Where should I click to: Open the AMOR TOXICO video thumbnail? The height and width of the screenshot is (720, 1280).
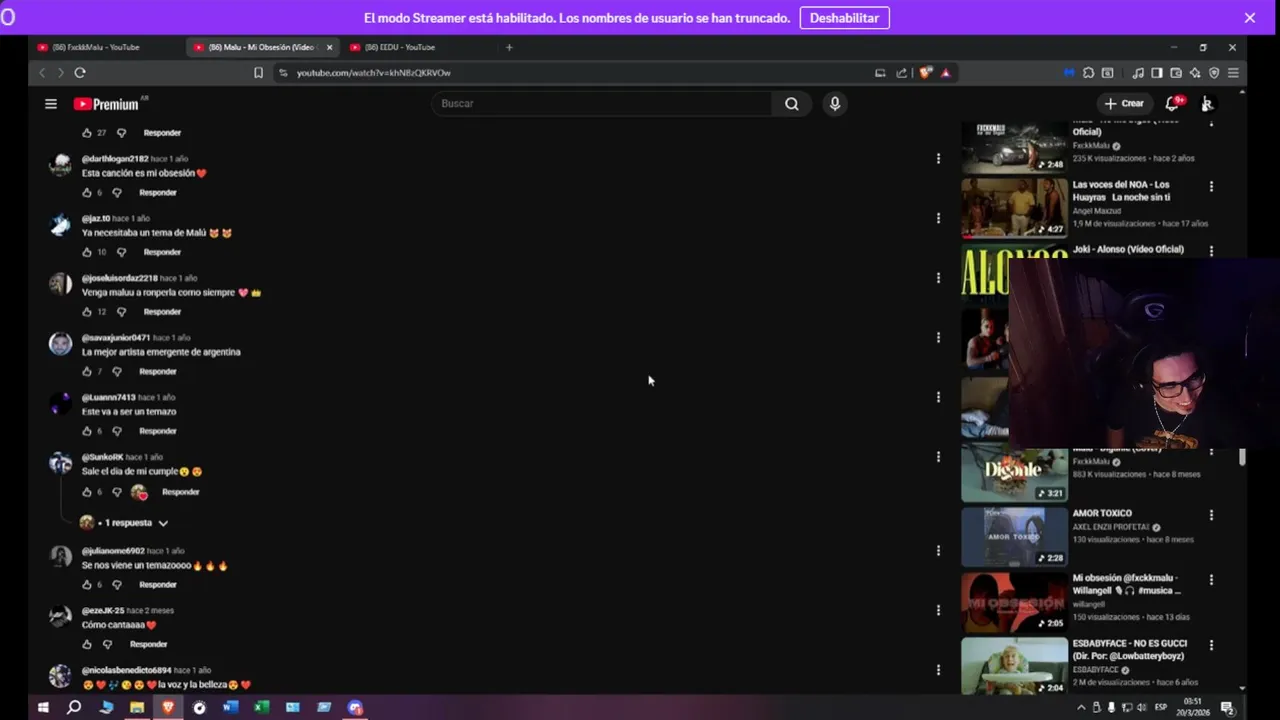pos(1014,537)
